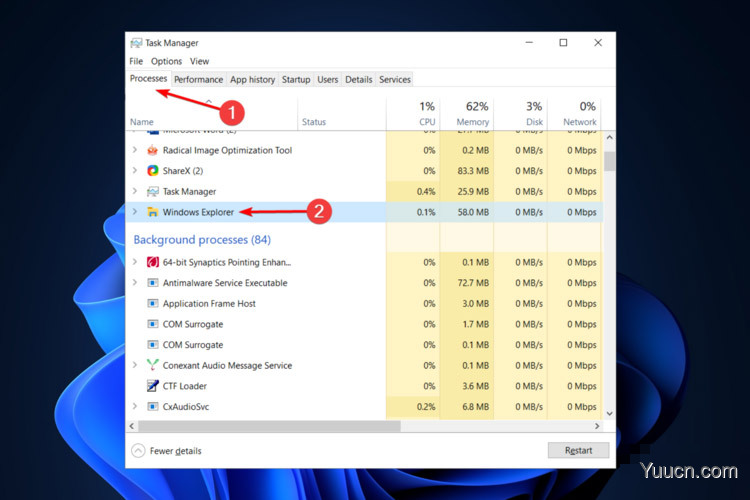Open the Startup tab
This screenshot has width=750, height=500.
click(295, 80)
